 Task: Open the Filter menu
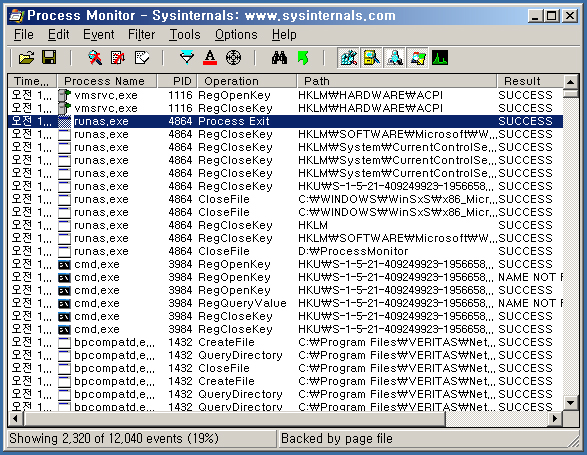point(141,34)
